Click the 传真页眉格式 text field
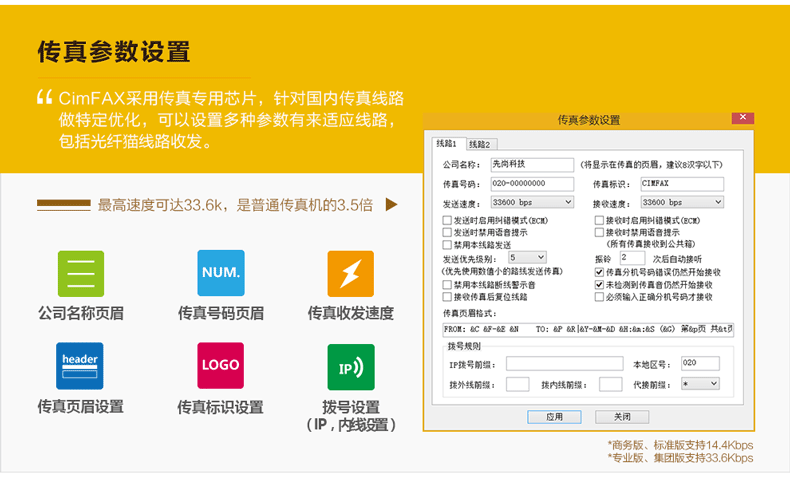790x477 pixels. click(x=588, y=329)
